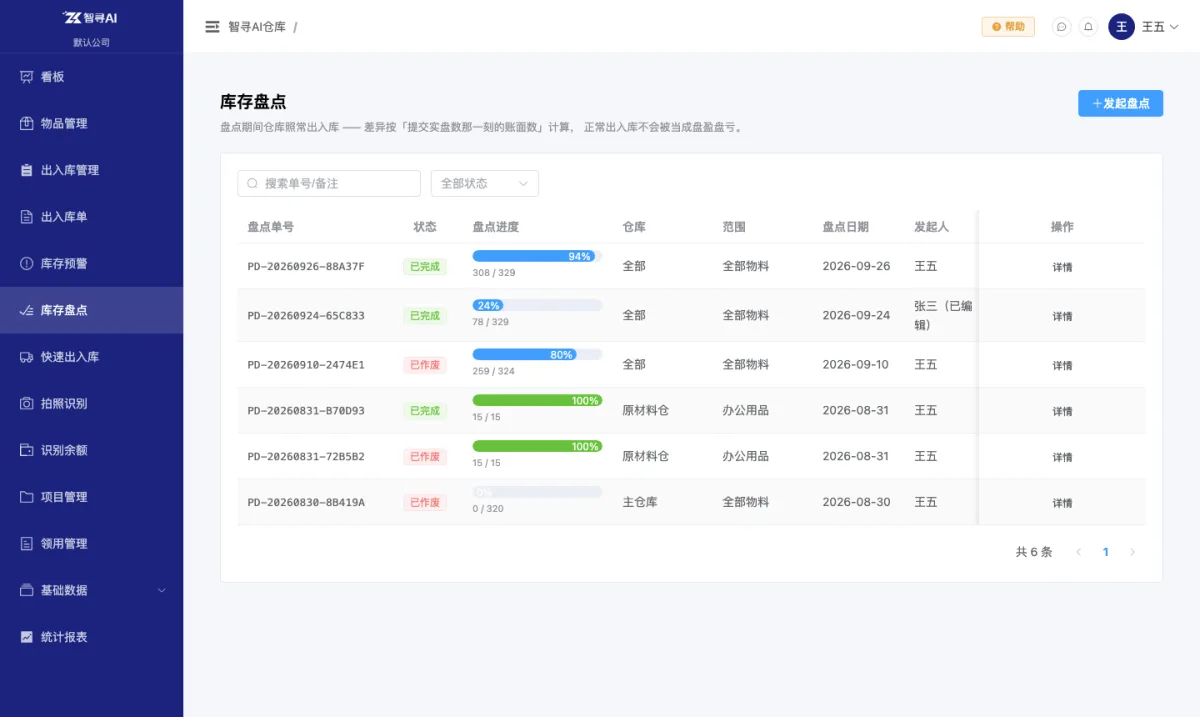This screenshot has width=1200, height=717.
Task: Open the 物品管理 menu item
Action: click(91, 124)
